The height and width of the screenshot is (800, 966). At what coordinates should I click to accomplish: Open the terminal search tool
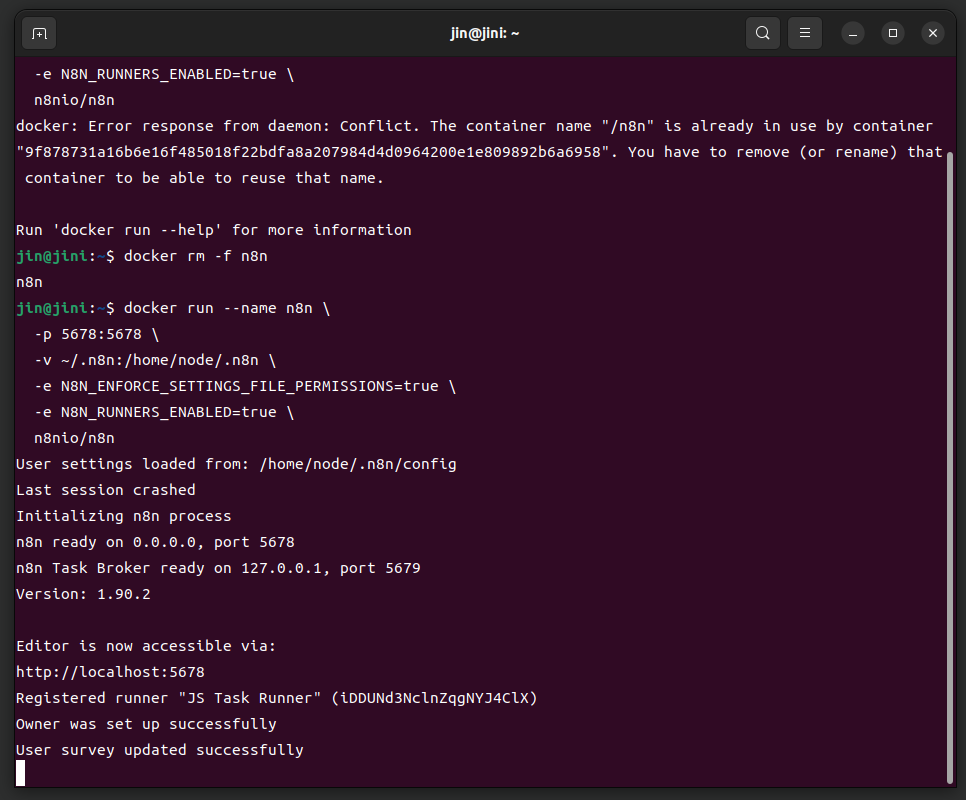[763, 33]
